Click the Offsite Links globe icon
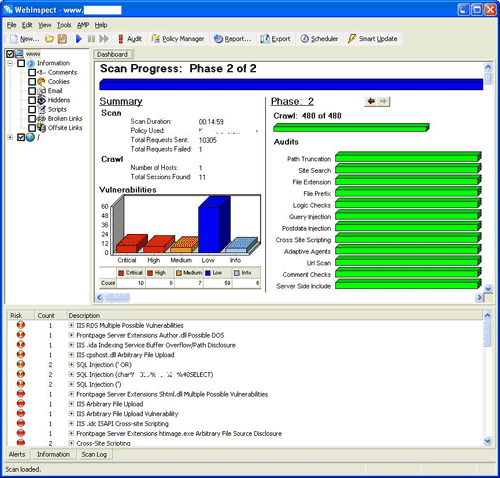Viewport: 500px width, 478px height. (41, 128)
